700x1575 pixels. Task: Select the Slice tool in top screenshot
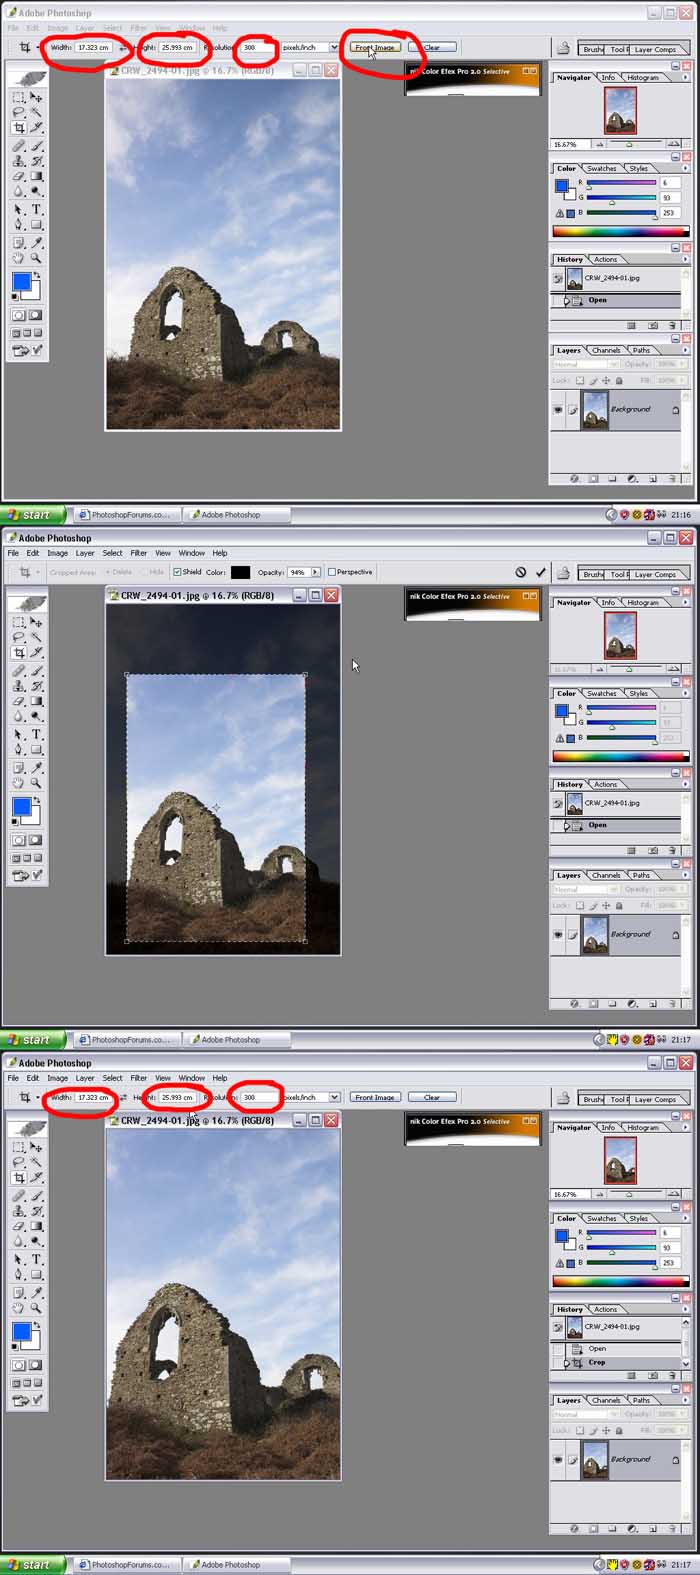point(36,128)
